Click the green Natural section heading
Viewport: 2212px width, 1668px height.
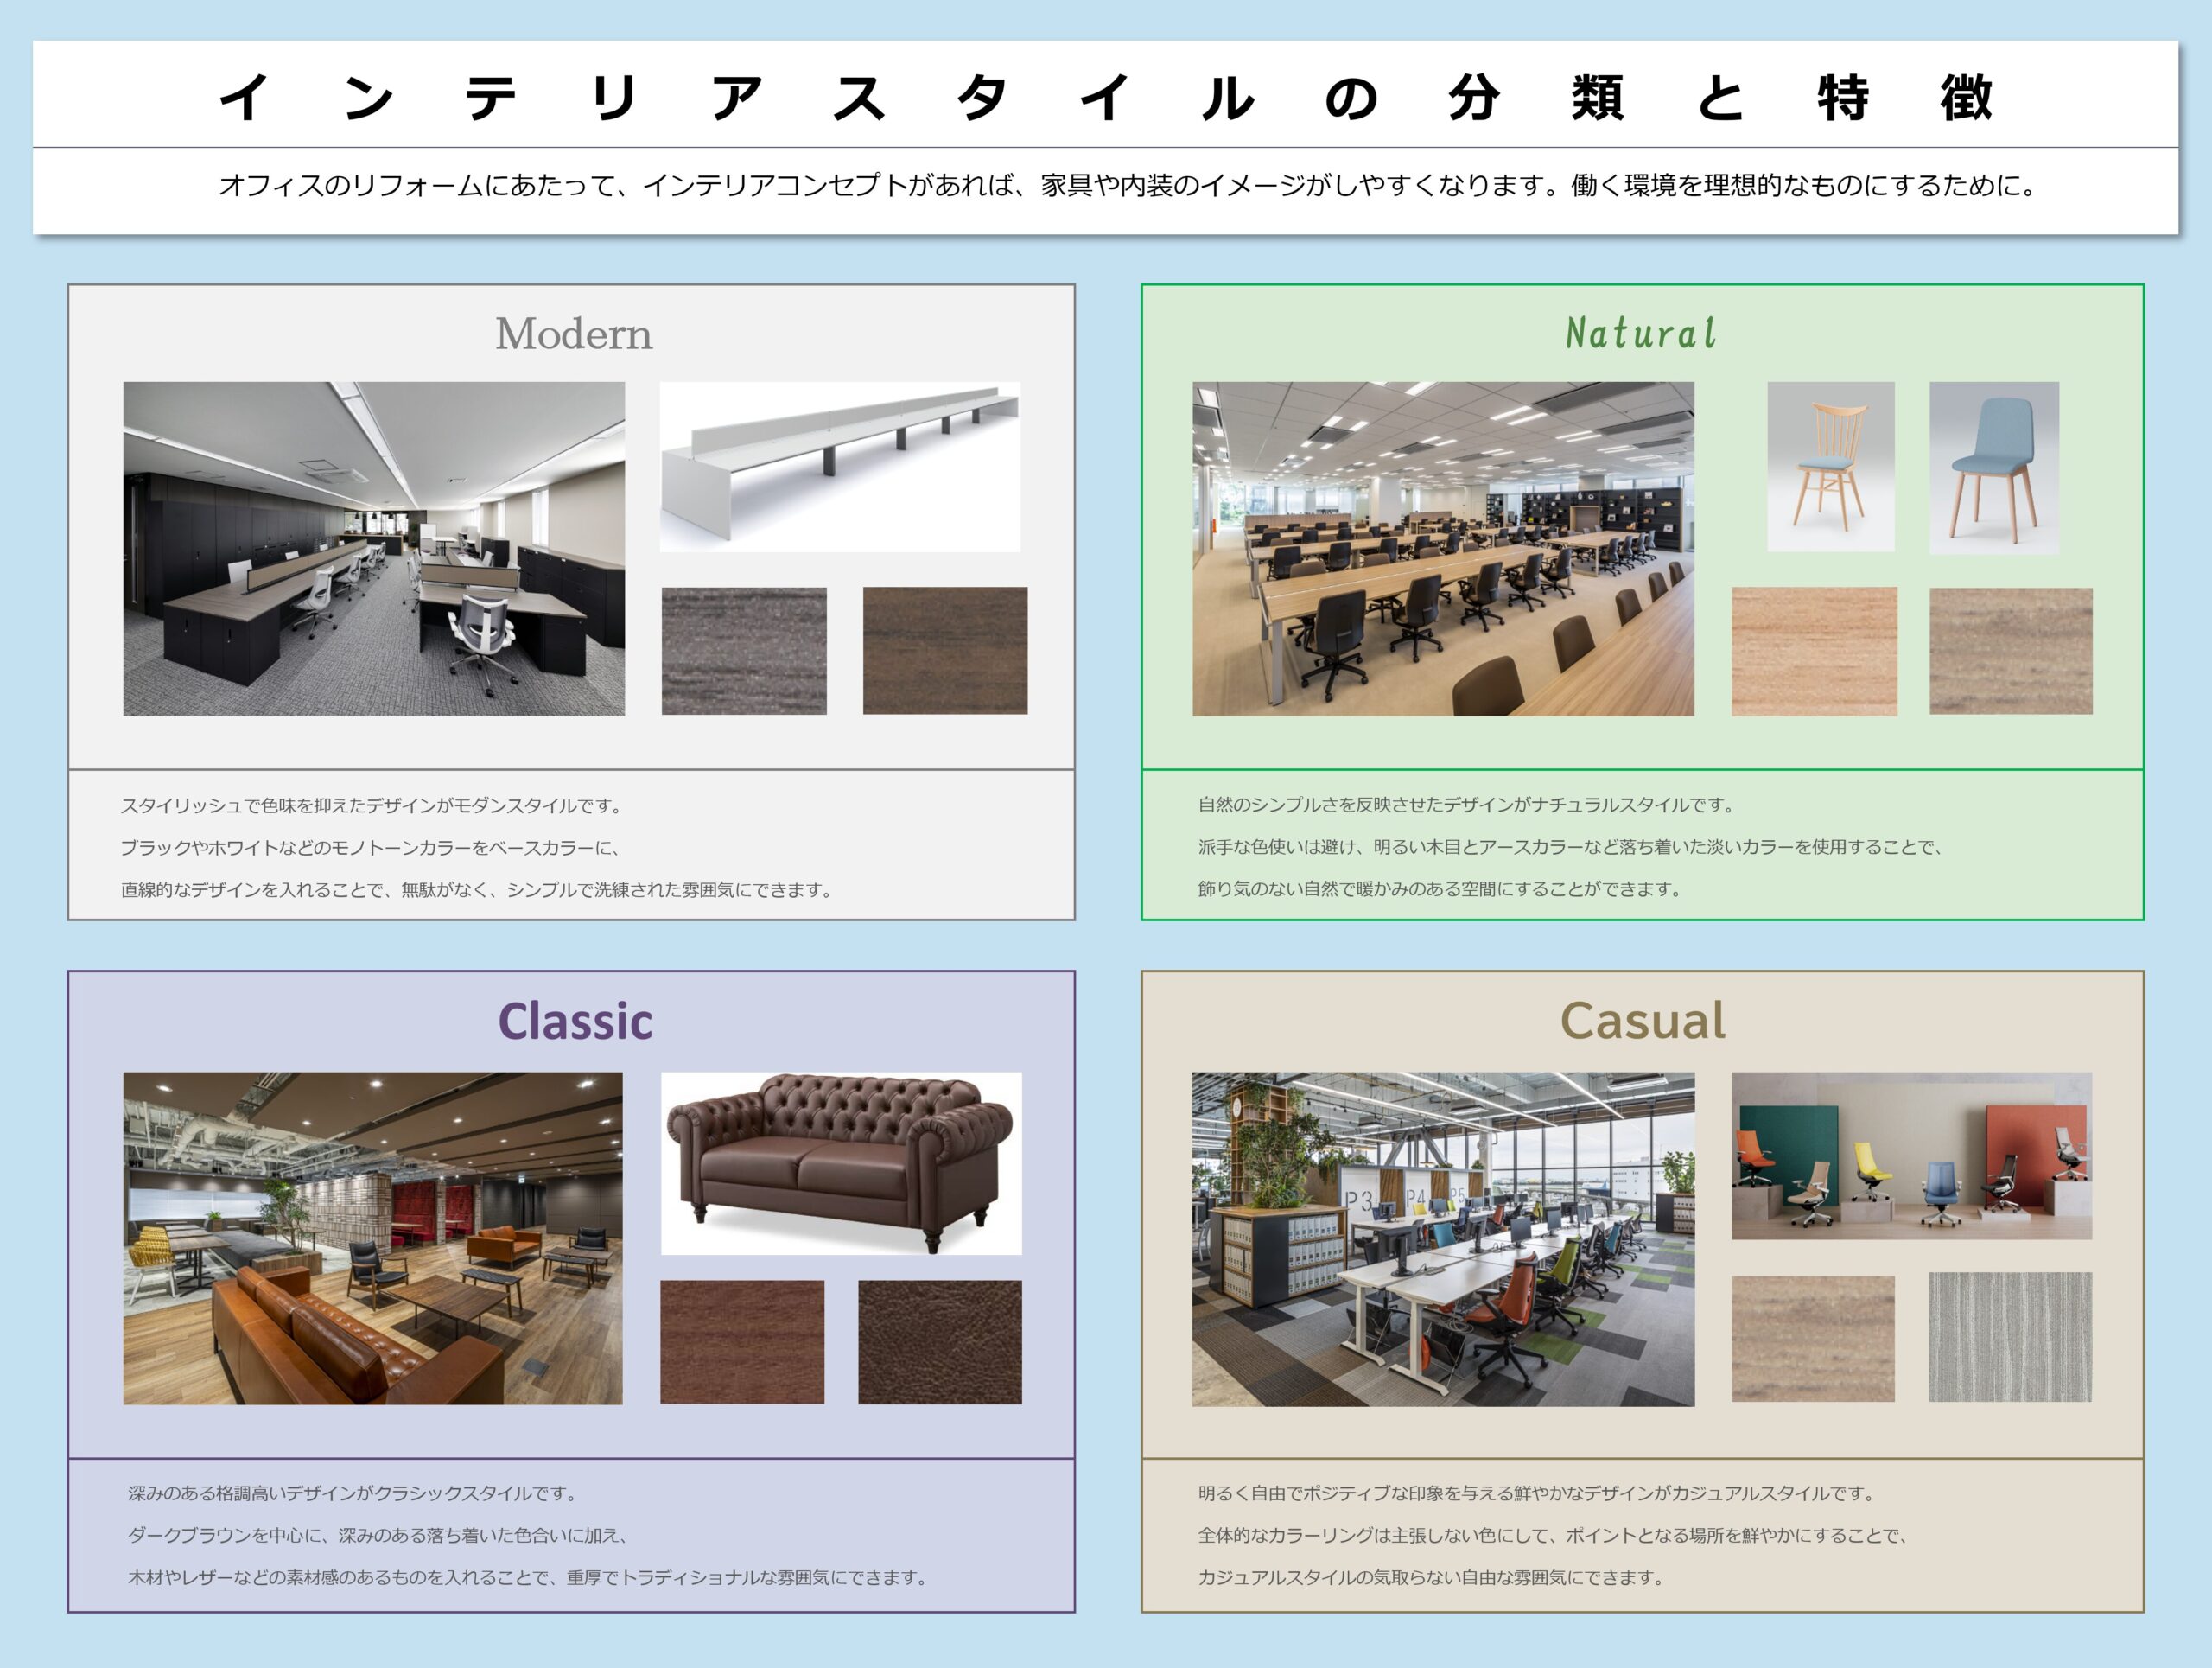tap(1641, 333)
